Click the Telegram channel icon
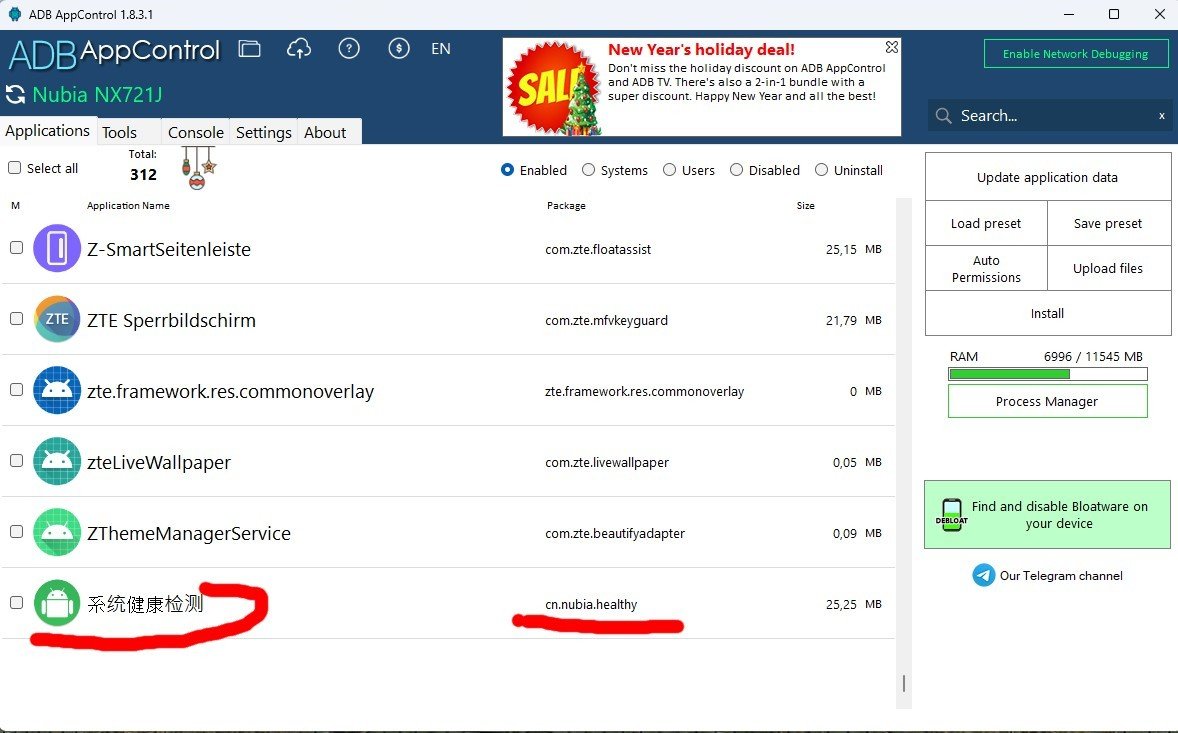This screenshot has height=733, width=1178. click(x=984, y=575)
